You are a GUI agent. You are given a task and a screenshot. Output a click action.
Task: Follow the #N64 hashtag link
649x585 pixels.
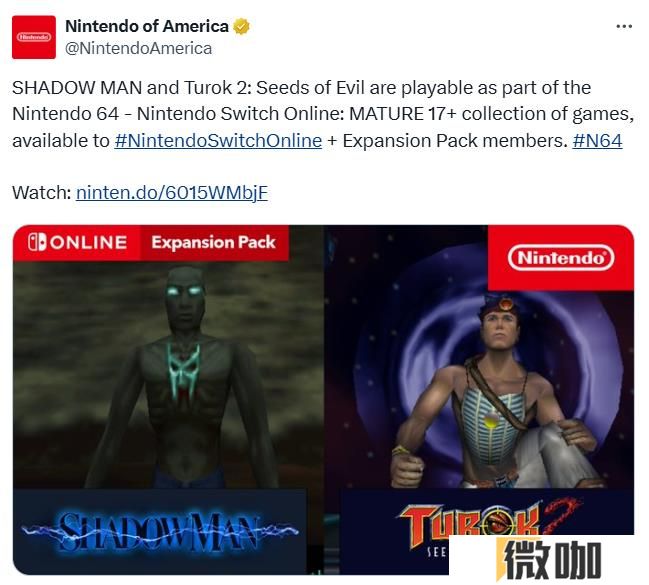(597, 141)
